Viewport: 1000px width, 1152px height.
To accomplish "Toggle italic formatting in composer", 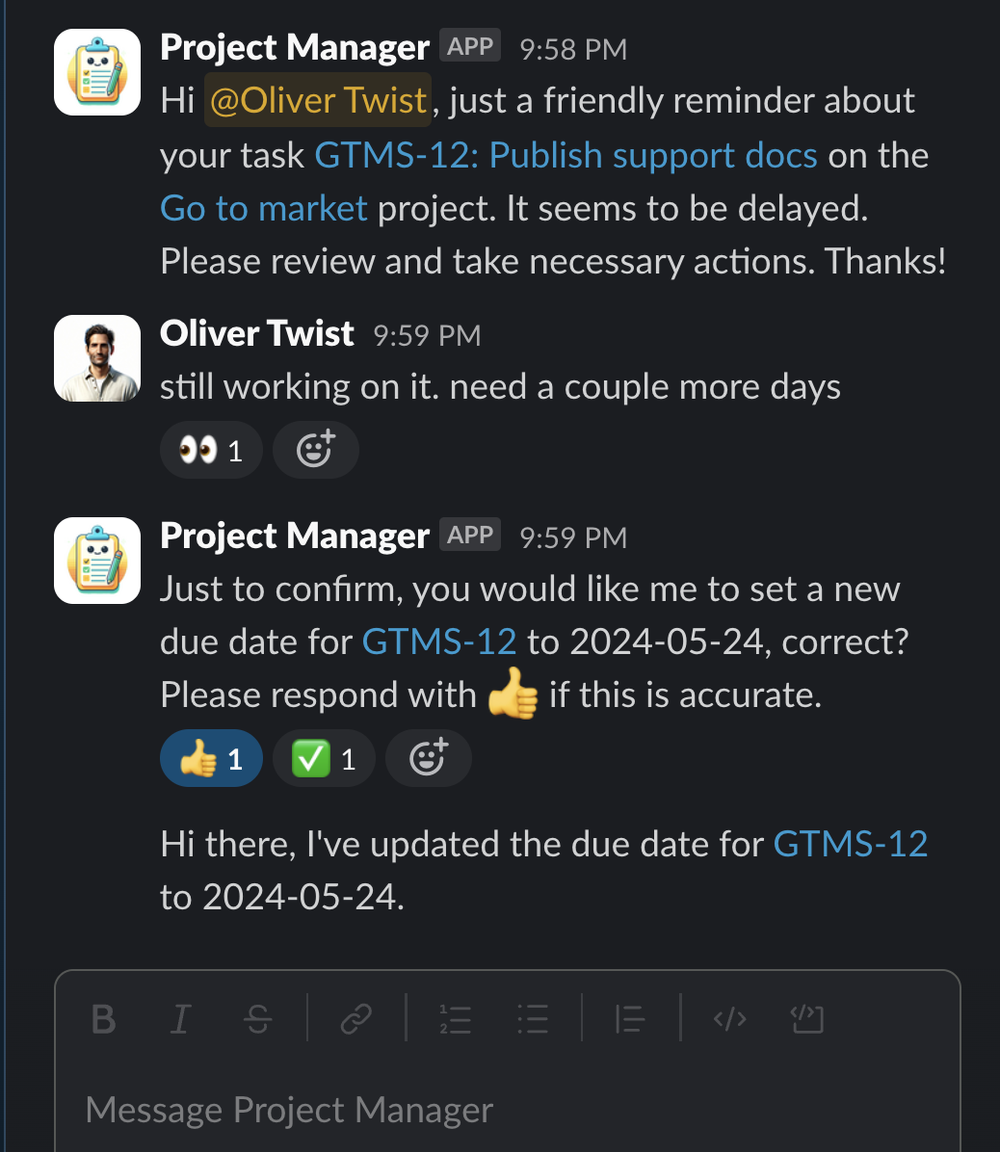I will coord(181,1019).
